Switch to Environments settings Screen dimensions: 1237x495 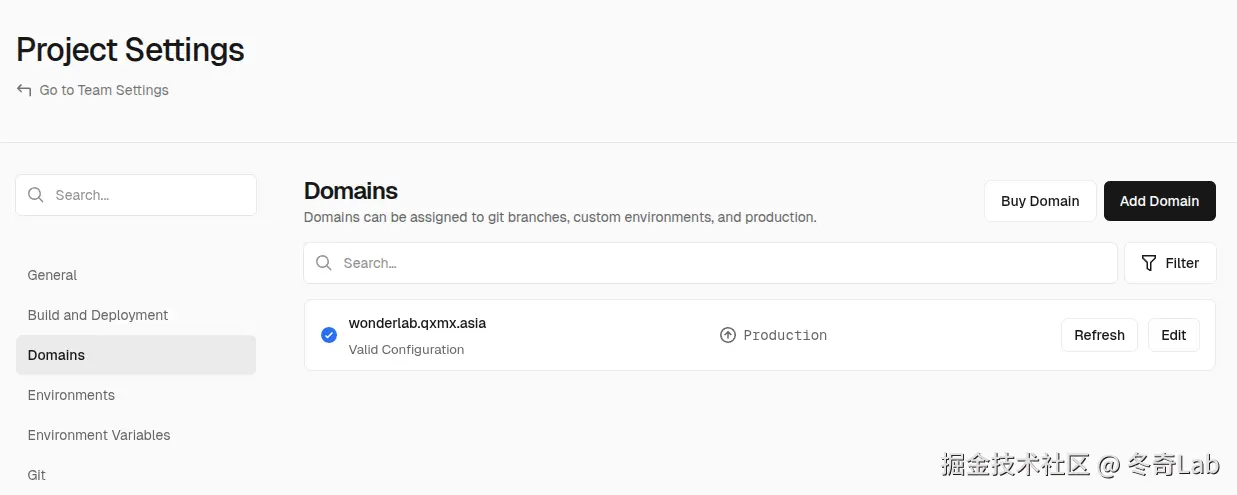coord(71,395)
